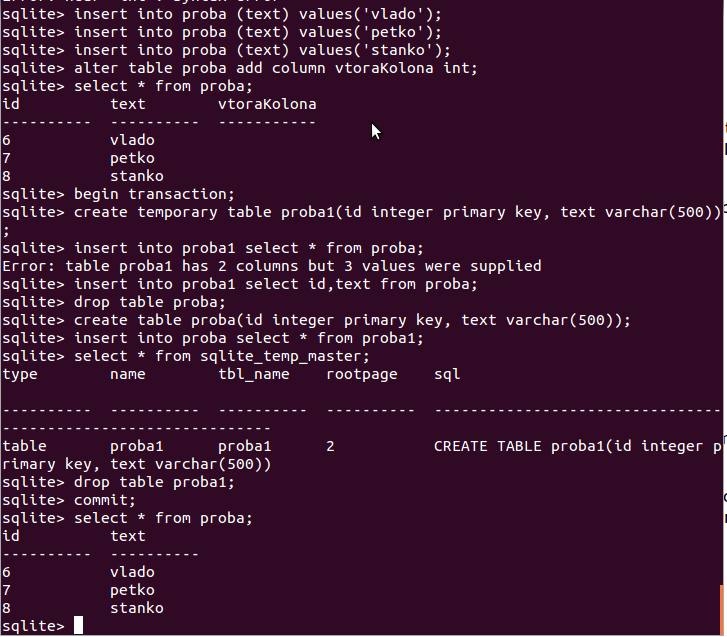
Task: Click the 'begin transaction;' command line
Action: [118, 194]
